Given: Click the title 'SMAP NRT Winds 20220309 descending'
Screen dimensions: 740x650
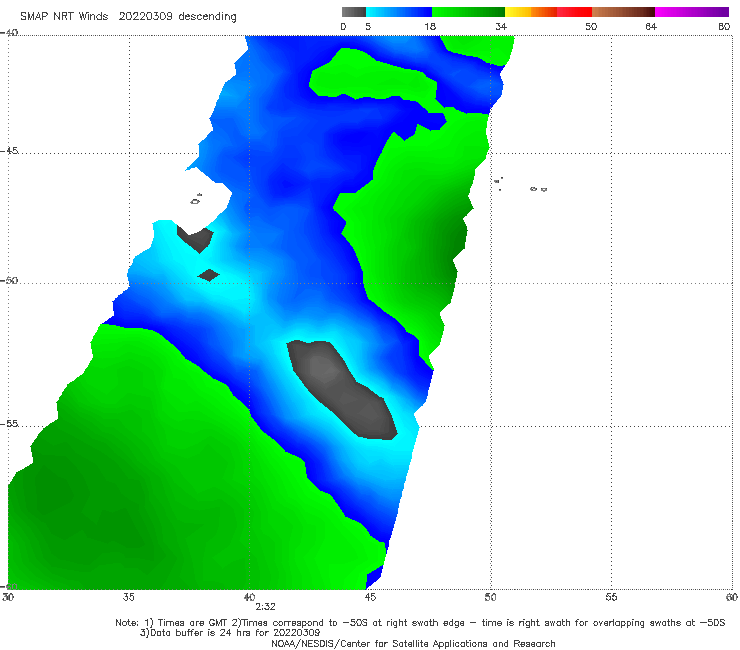Looking at the screenshot, I should click(x=128, y=17).
